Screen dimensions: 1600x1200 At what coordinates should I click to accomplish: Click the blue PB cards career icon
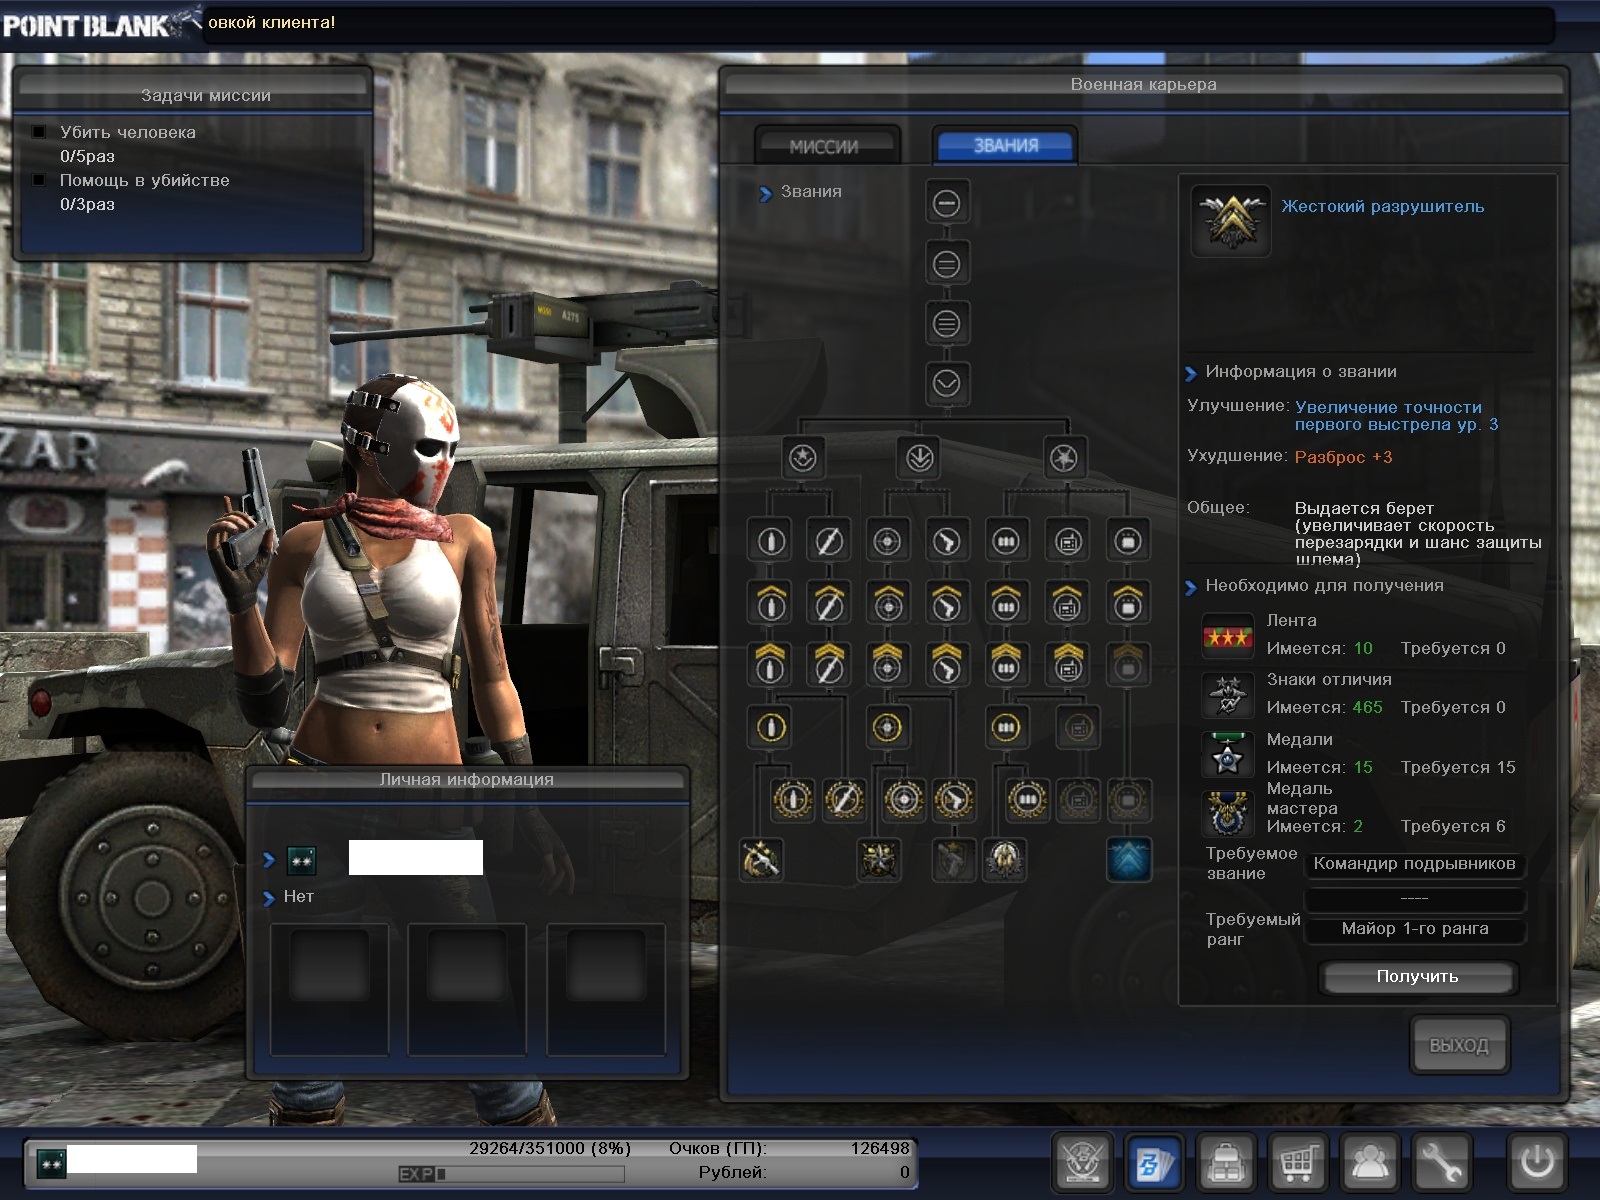tap(1153, 1162)
